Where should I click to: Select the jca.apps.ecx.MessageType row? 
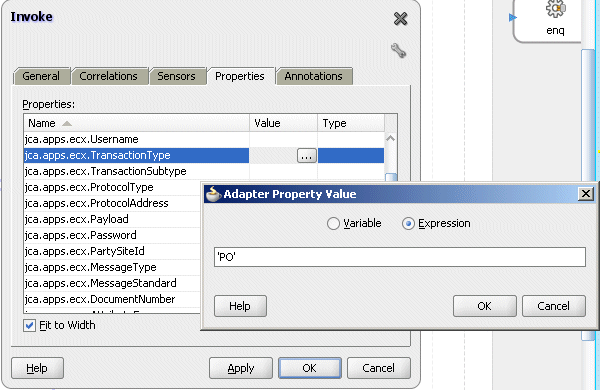point(112,268)
